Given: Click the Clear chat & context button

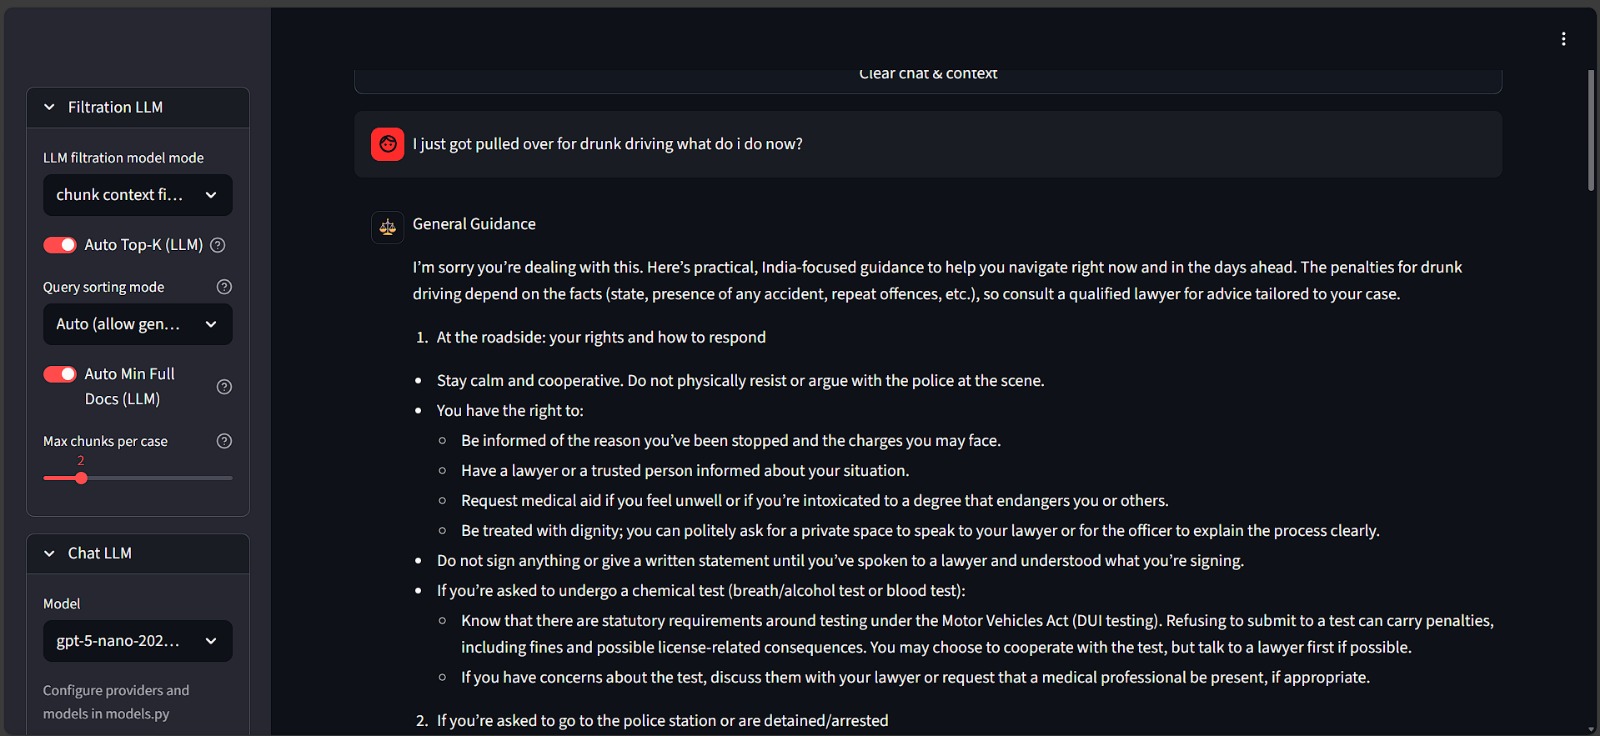Looking at the screenshot, I should pos(928,76).
